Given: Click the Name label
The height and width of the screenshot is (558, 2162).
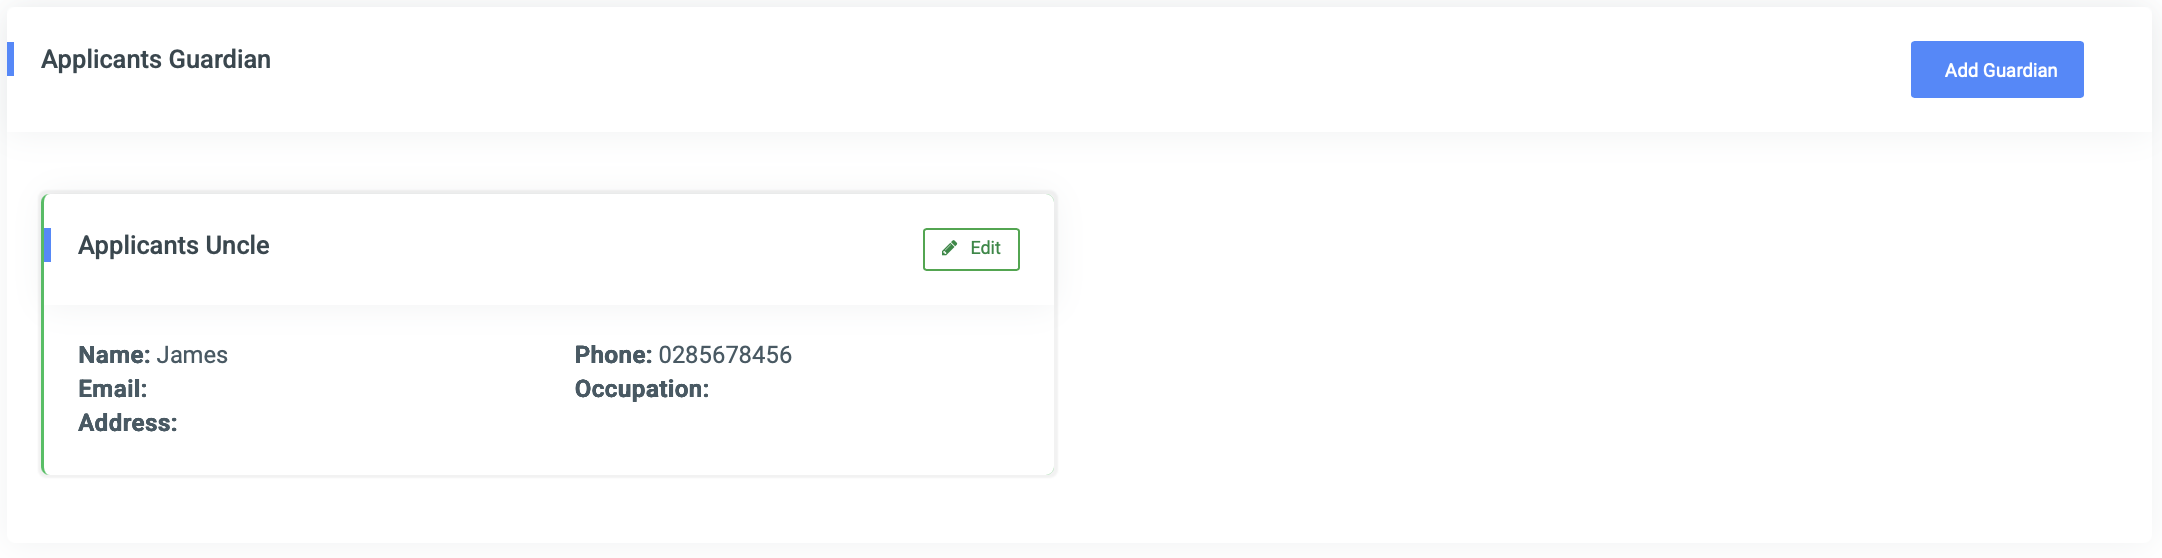Looking at the screenshot, I should pos(114,355).
